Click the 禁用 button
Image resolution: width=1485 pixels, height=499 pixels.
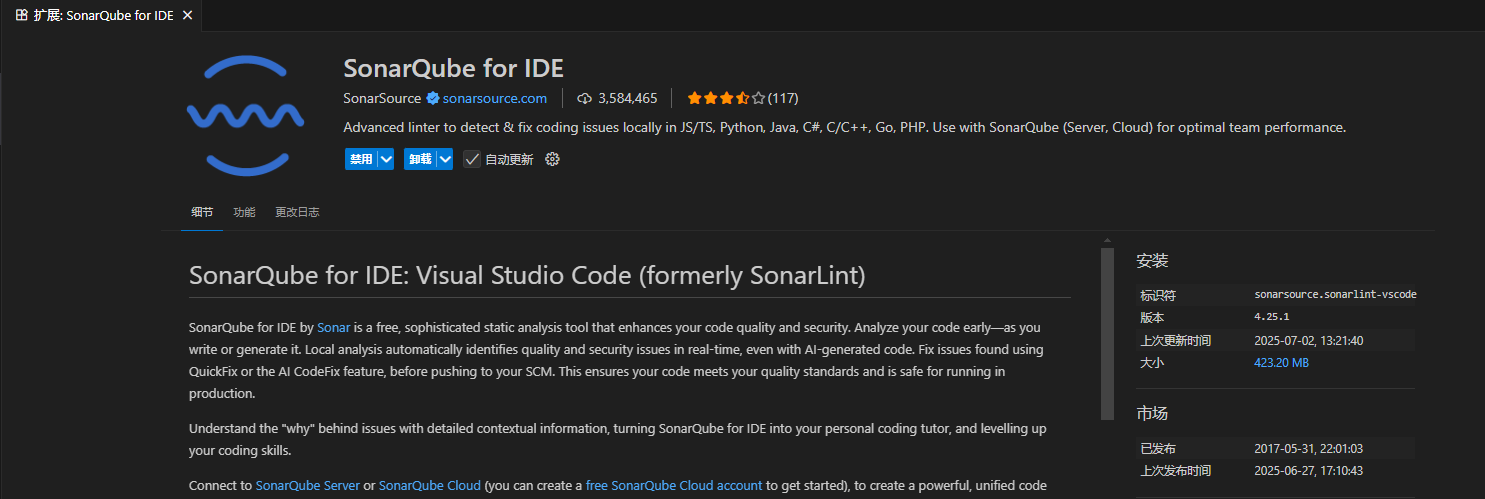361,159
